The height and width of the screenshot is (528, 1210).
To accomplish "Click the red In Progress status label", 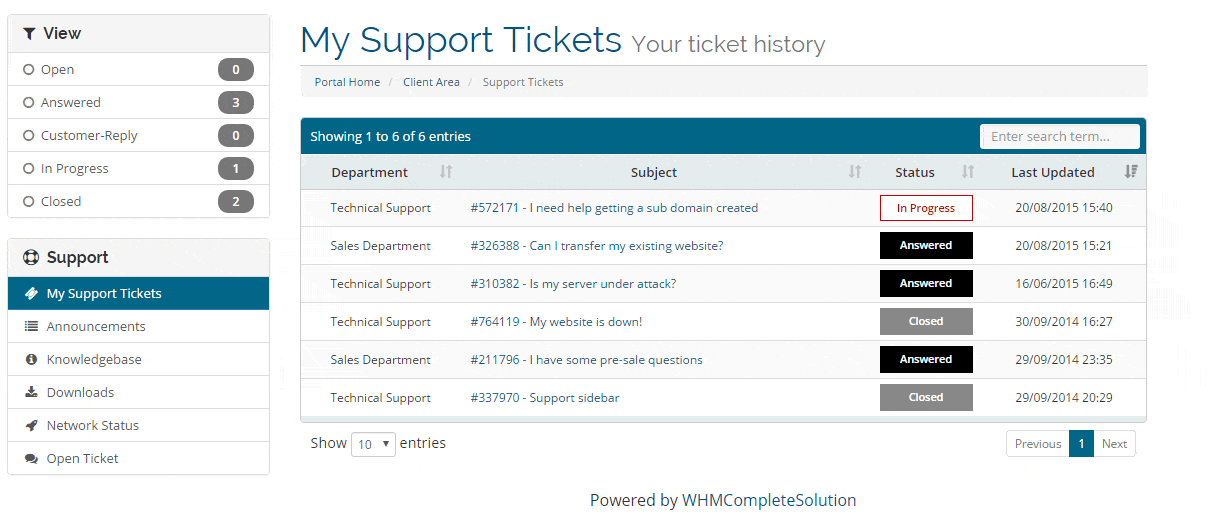I will 926,208.
